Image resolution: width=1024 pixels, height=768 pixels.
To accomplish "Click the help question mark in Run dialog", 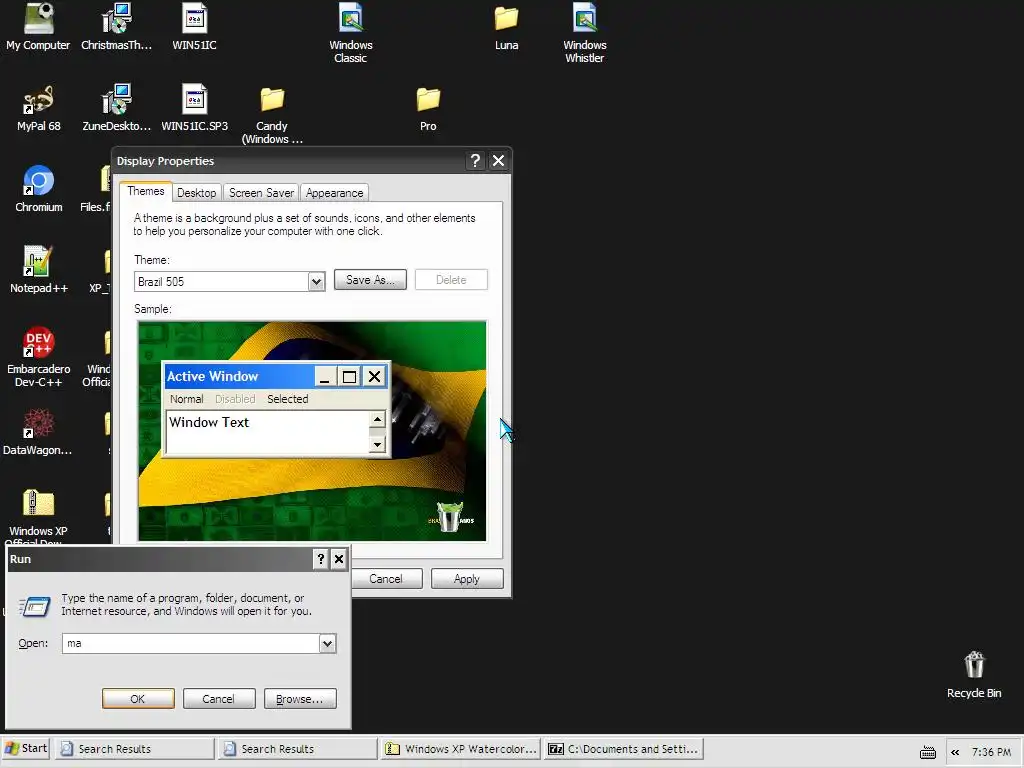I will (x=320, y=559).
